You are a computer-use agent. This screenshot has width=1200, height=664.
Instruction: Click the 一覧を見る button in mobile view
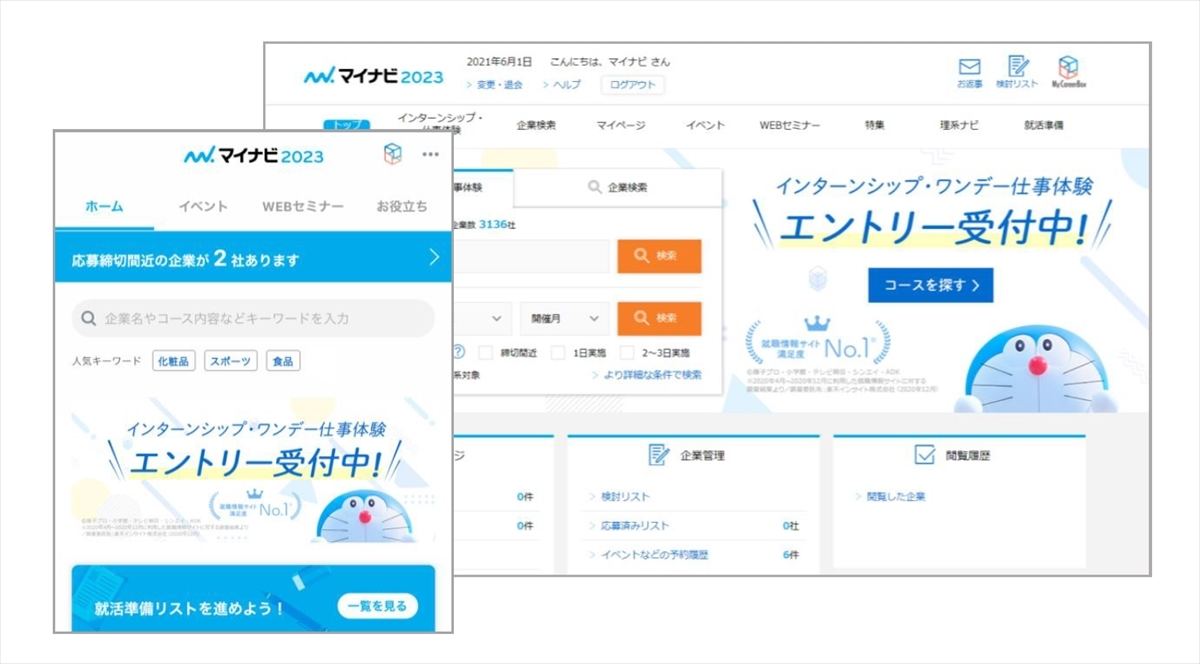tap(378, 606)
